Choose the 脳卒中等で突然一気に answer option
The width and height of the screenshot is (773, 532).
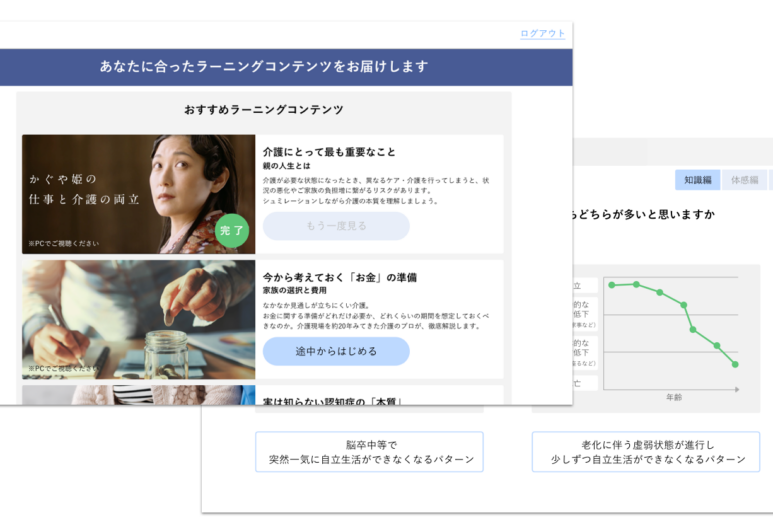369,452
